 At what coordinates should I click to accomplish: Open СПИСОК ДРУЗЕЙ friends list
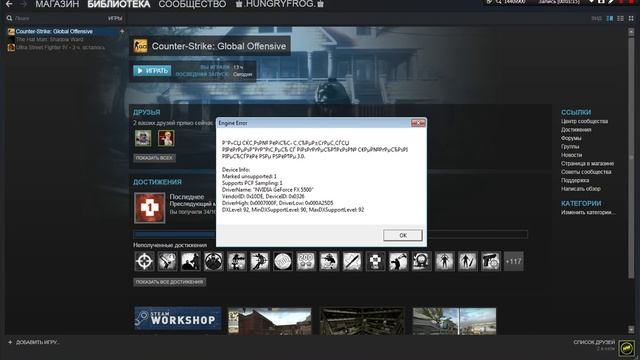[x=594, y=342]
